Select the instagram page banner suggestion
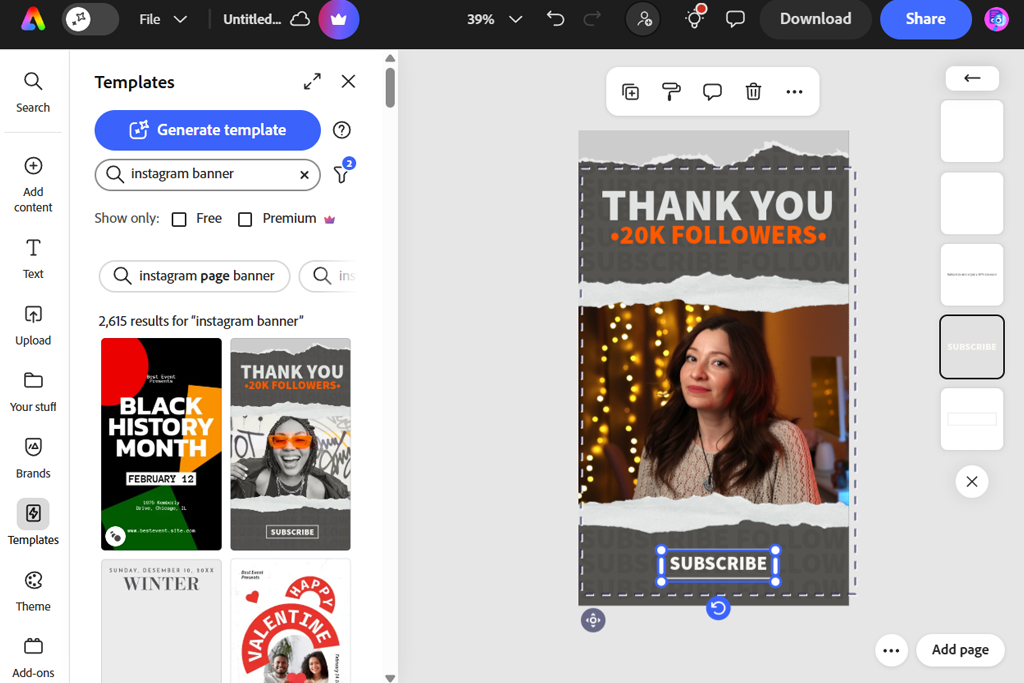Viewport: 1024px width, 683px height. (x=195, y=276)
